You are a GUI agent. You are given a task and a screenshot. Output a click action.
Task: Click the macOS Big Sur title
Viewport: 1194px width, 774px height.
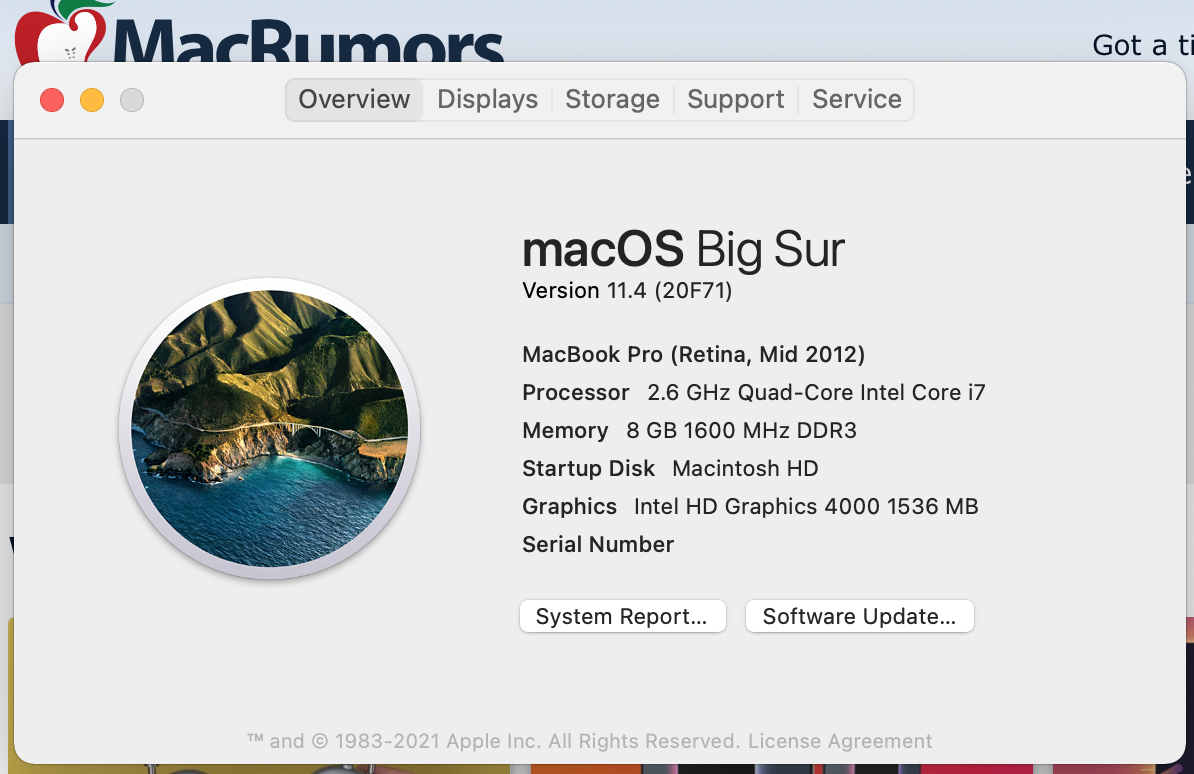[683, 249]
